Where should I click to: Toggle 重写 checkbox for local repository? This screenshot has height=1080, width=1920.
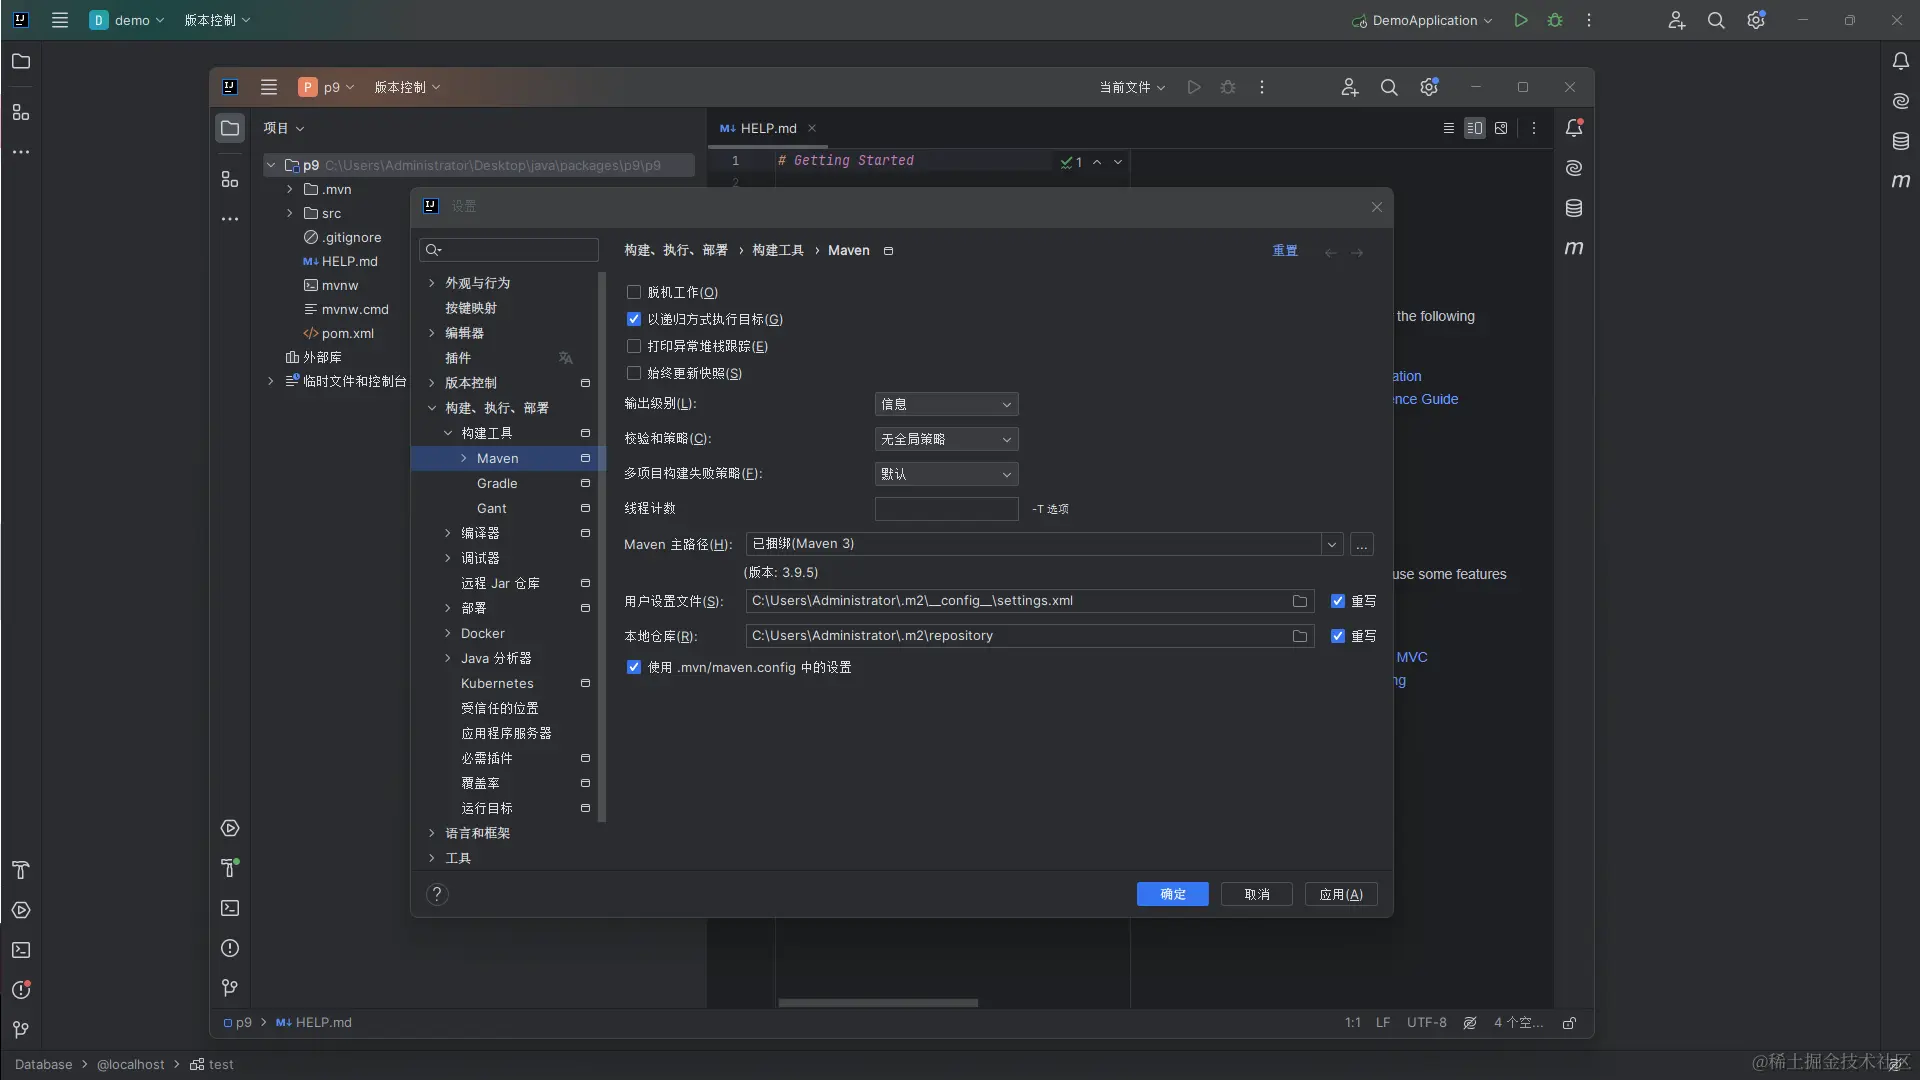(1338, 636)
